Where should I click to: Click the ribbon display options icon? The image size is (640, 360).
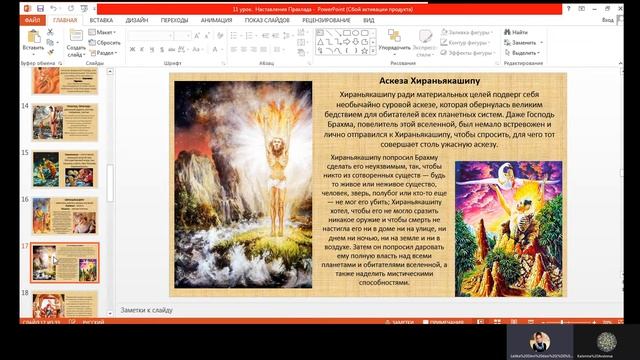coord(581,9)
